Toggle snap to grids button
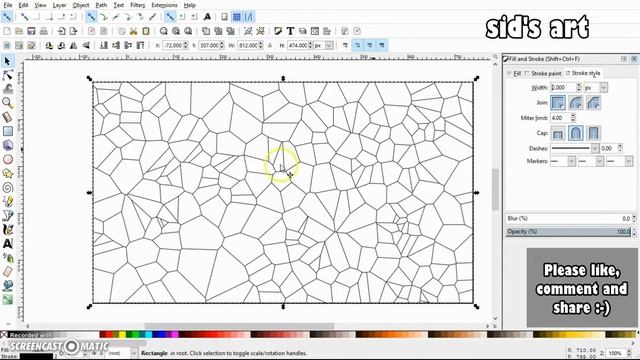 (x=236, y=17)
